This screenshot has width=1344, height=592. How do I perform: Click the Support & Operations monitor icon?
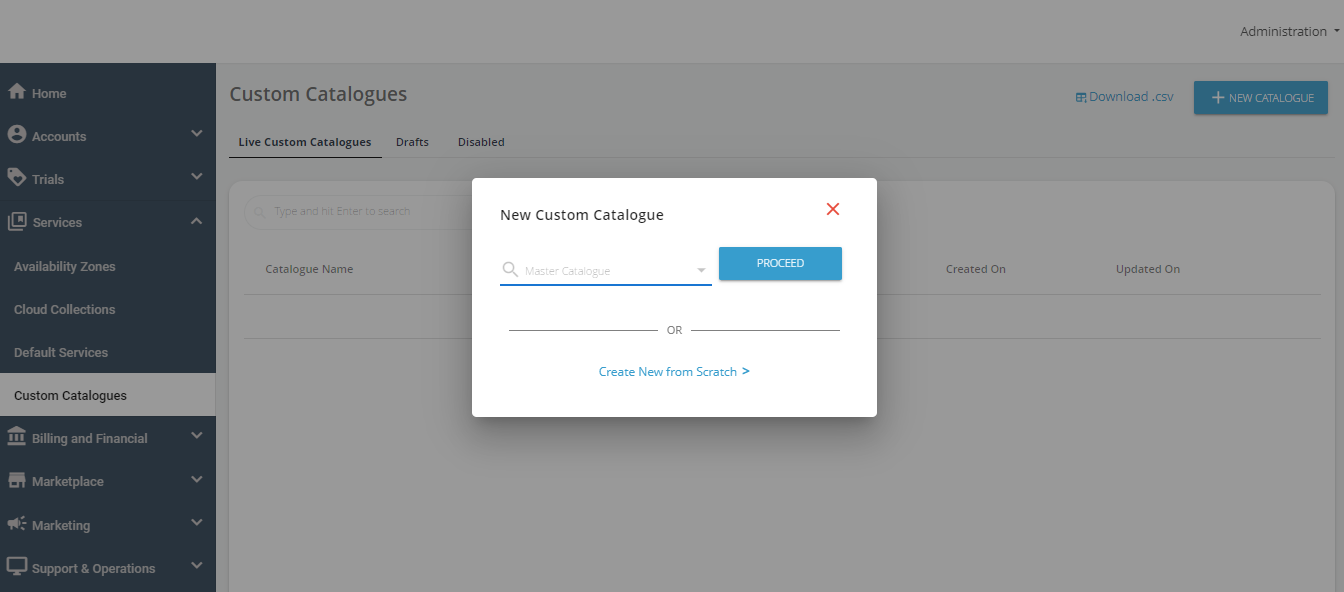pos(17,566)
